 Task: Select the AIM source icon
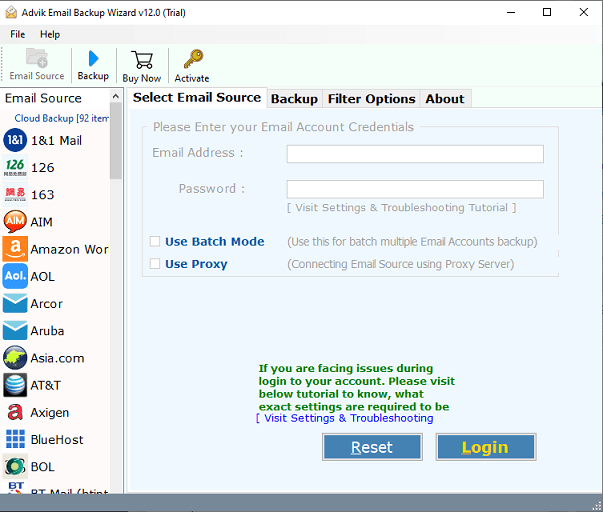[x=15, y=222]
